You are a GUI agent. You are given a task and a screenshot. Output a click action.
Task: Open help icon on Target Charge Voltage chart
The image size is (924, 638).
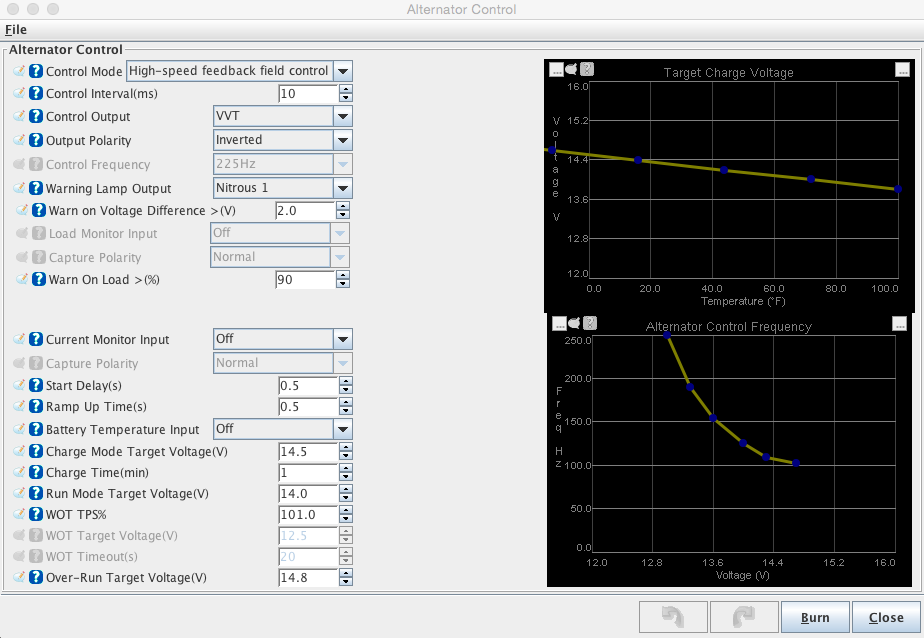587,69
